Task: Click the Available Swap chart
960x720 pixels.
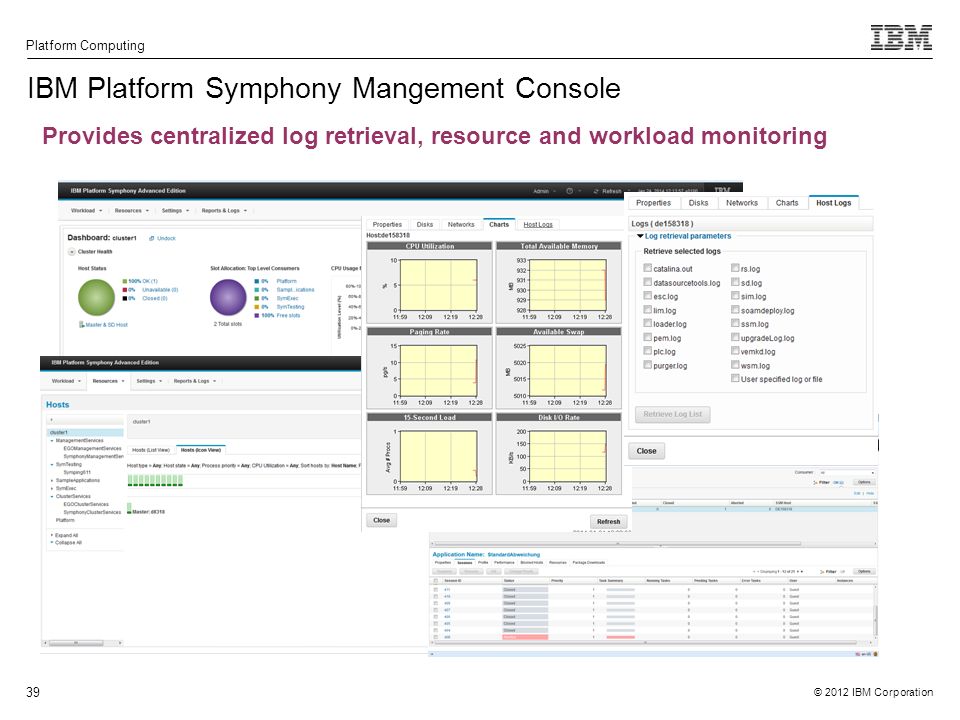Action: point(558,367)
